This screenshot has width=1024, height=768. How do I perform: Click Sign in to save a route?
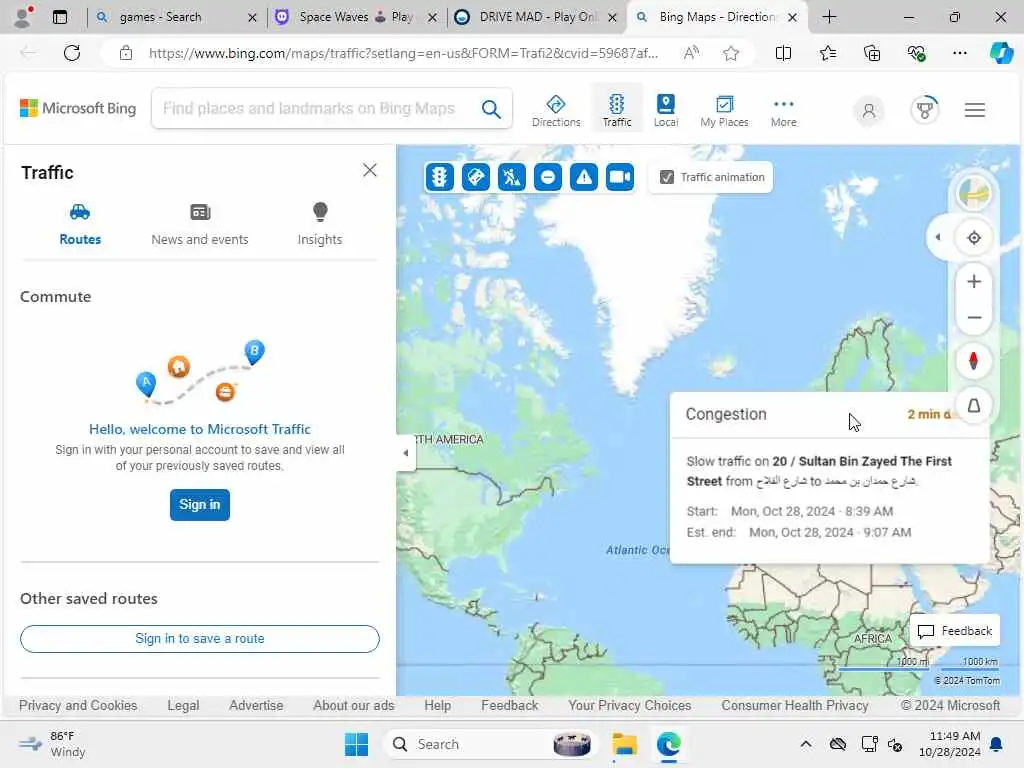[200, 639]
